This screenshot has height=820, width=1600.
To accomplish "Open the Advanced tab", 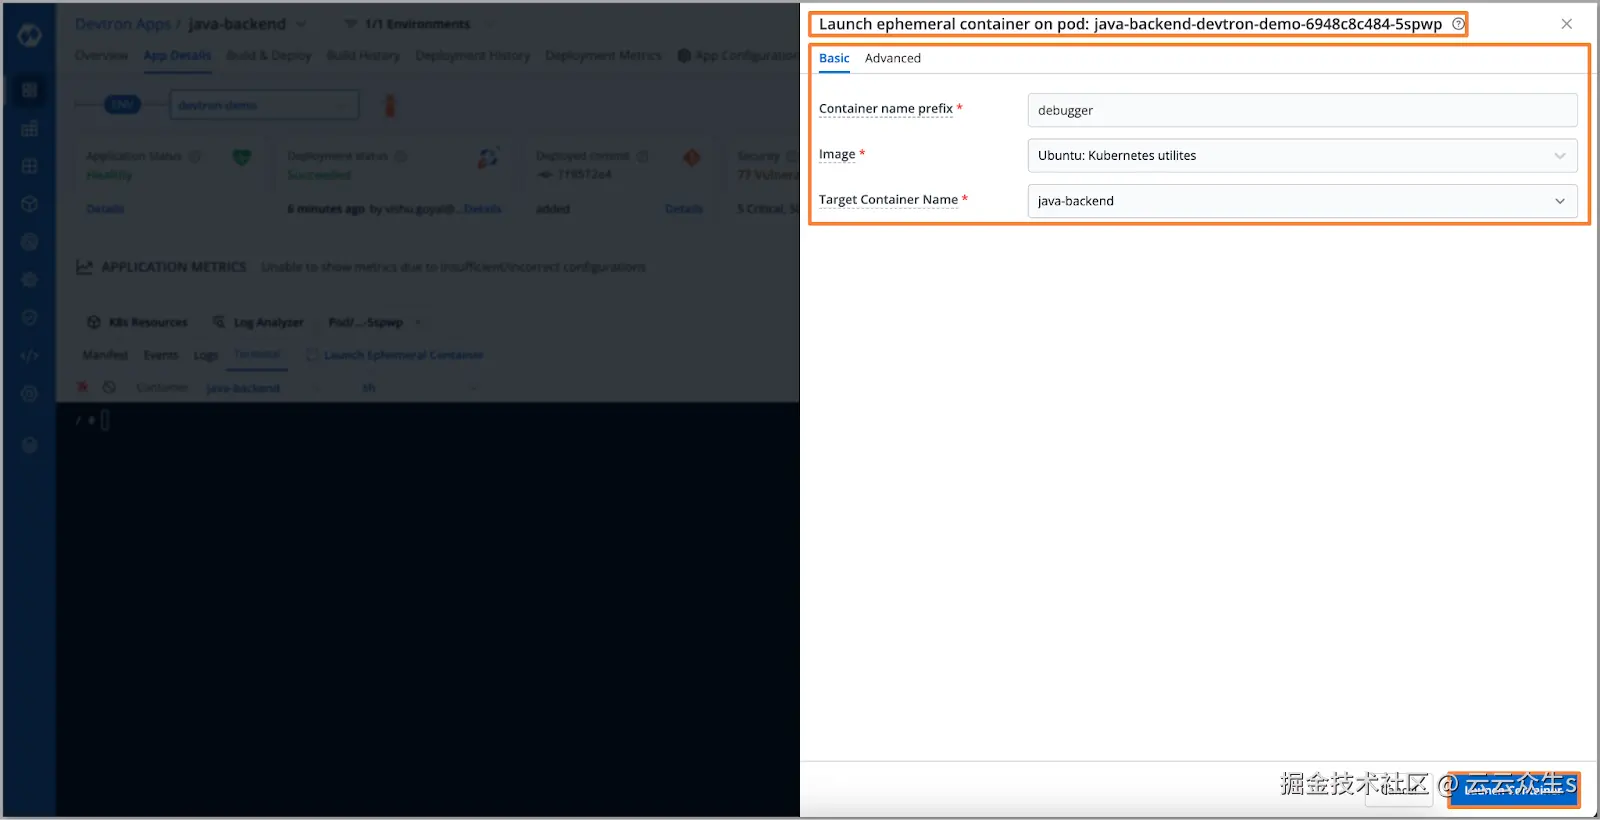I will pyautogui.click(x=892, y=58).
